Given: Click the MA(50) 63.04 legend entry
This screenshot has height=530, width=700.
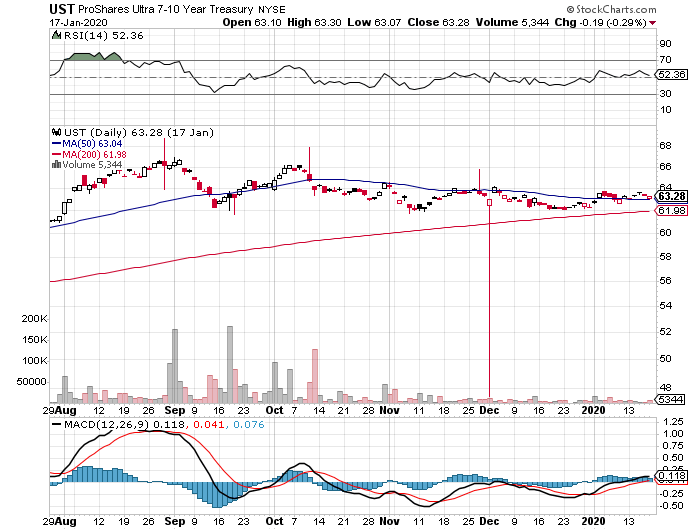Looking at the screenshot, I should pos(92,143).
